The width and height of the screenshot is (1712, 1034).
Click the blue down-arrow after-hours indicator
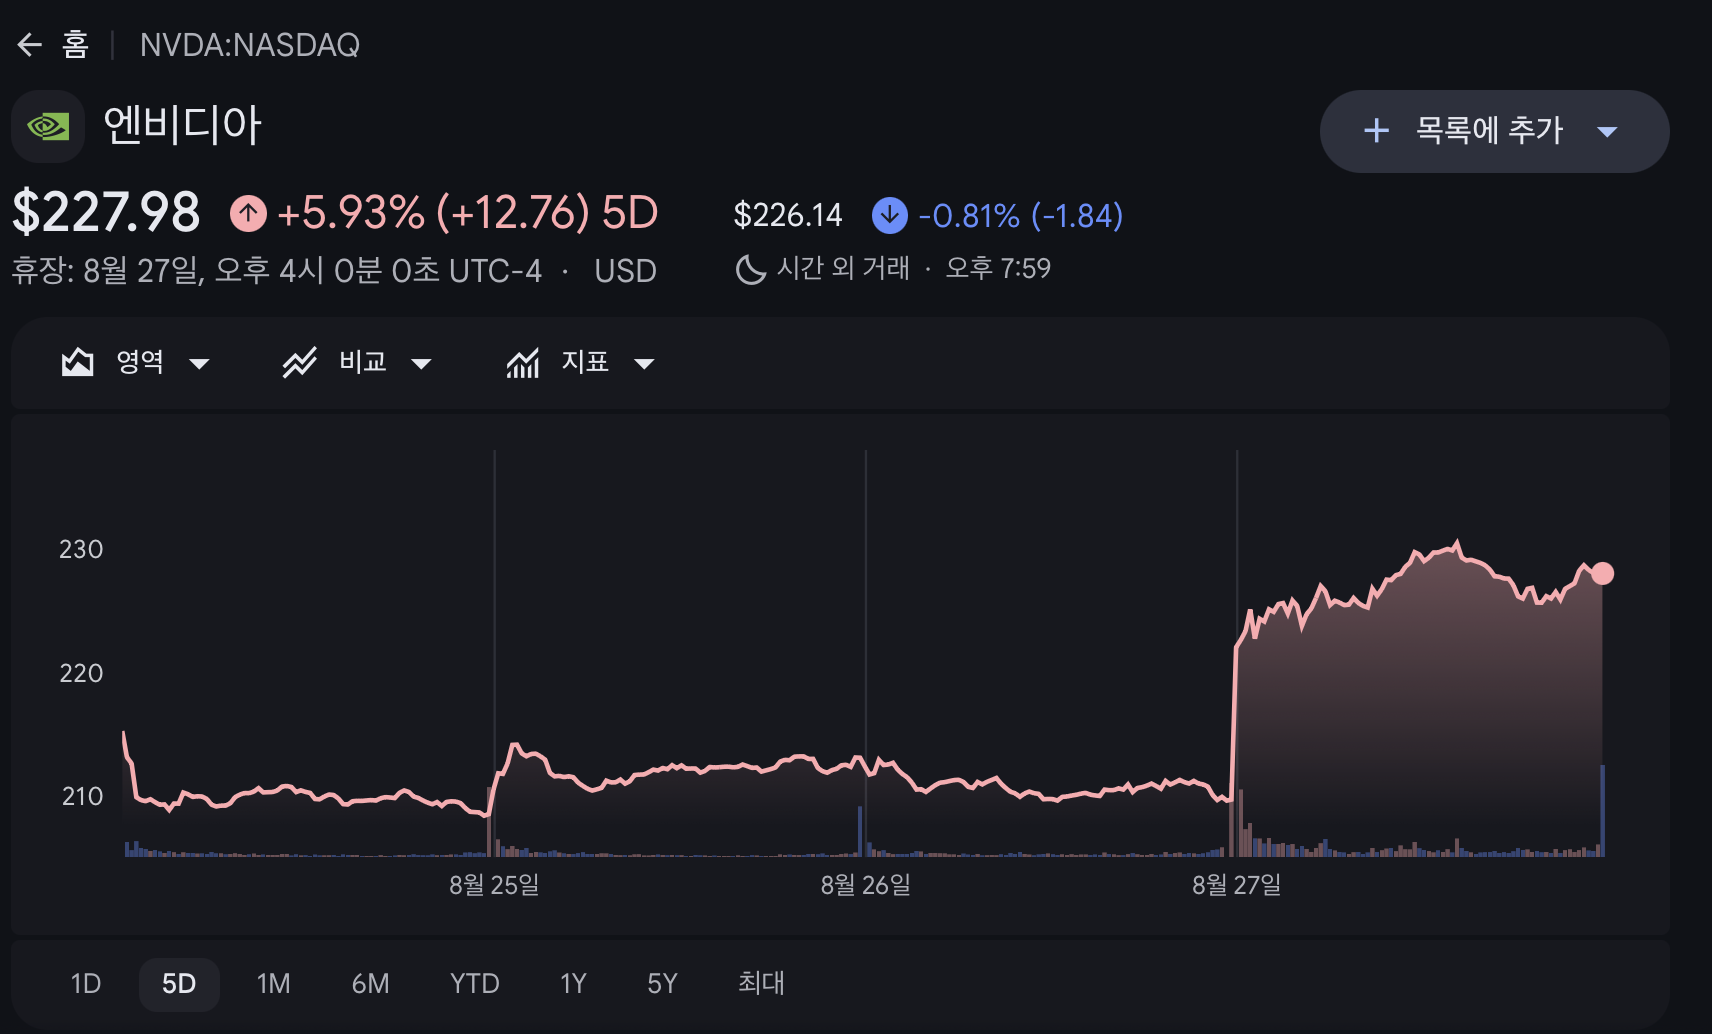click(x=889, y=215)
